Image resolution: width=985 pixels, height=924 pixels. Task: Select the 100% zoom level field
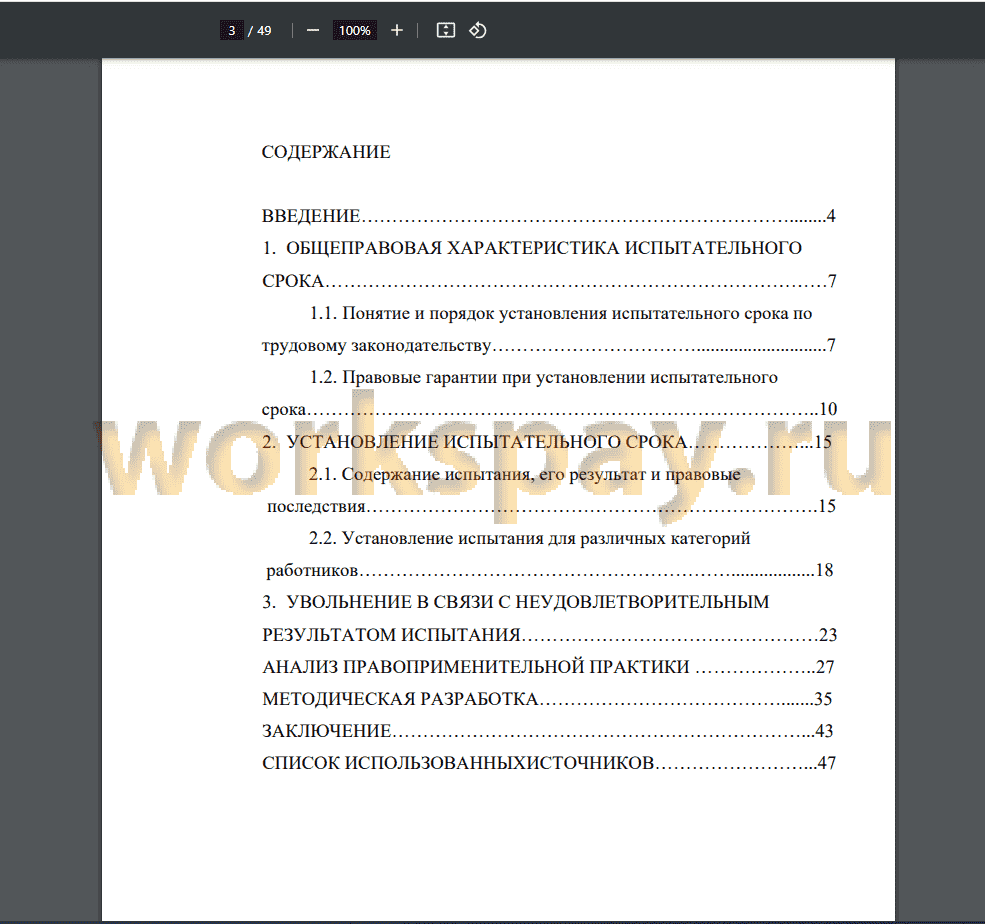354,30
